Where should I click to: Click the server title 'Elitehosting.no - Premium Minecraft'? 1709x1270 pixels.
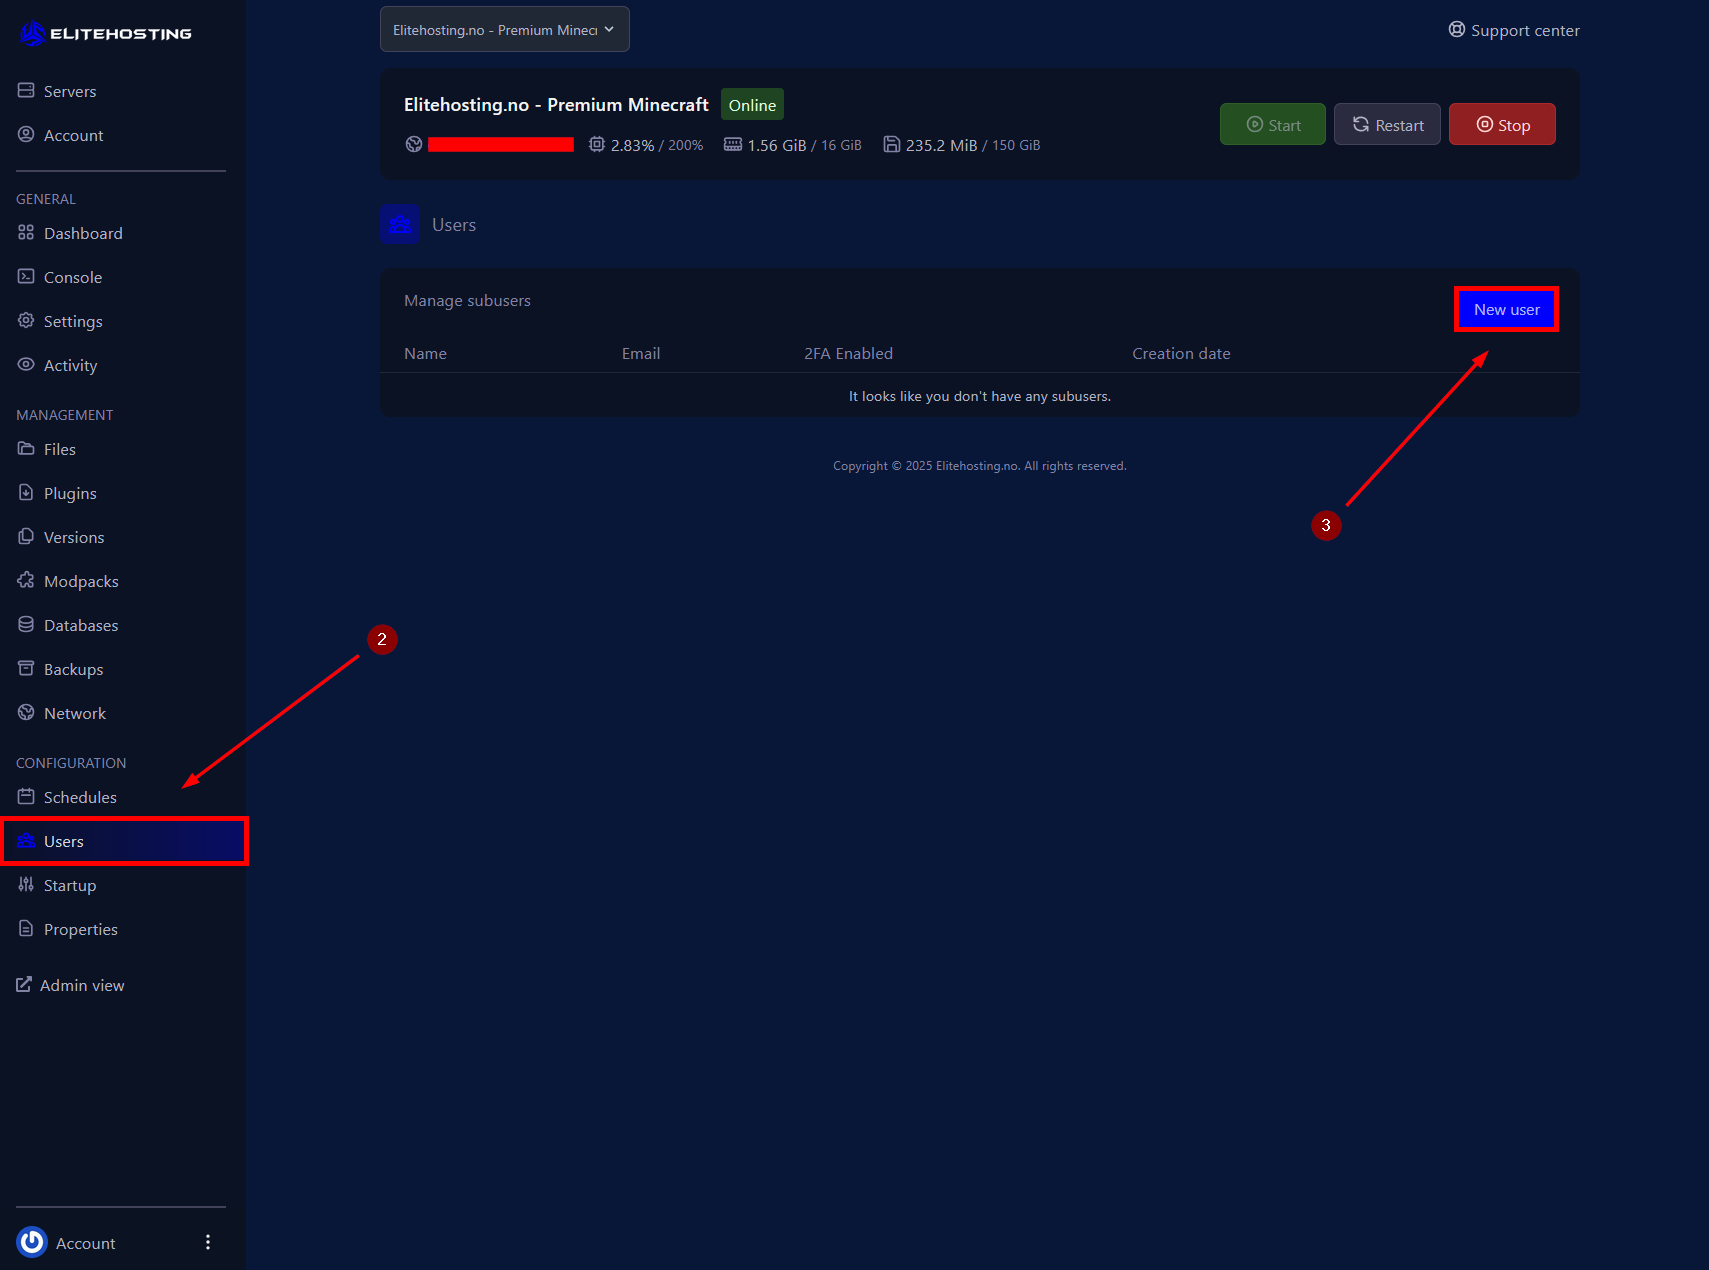point(556,104)
